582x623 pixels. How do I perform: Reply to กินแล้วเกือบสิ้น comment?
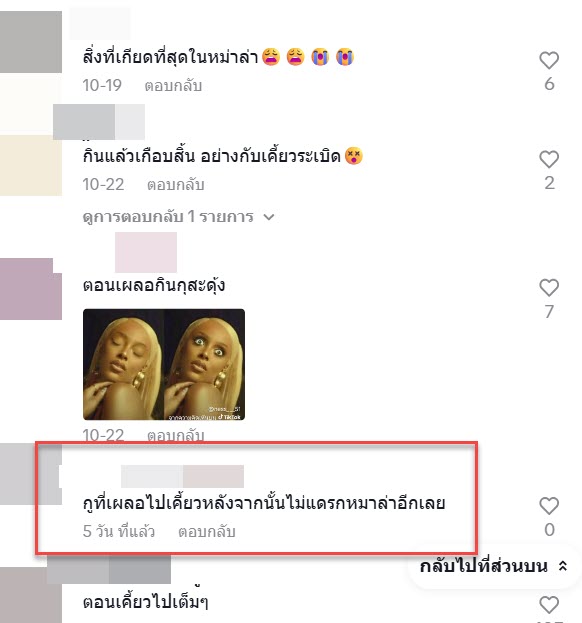click(x=176, y=184)
